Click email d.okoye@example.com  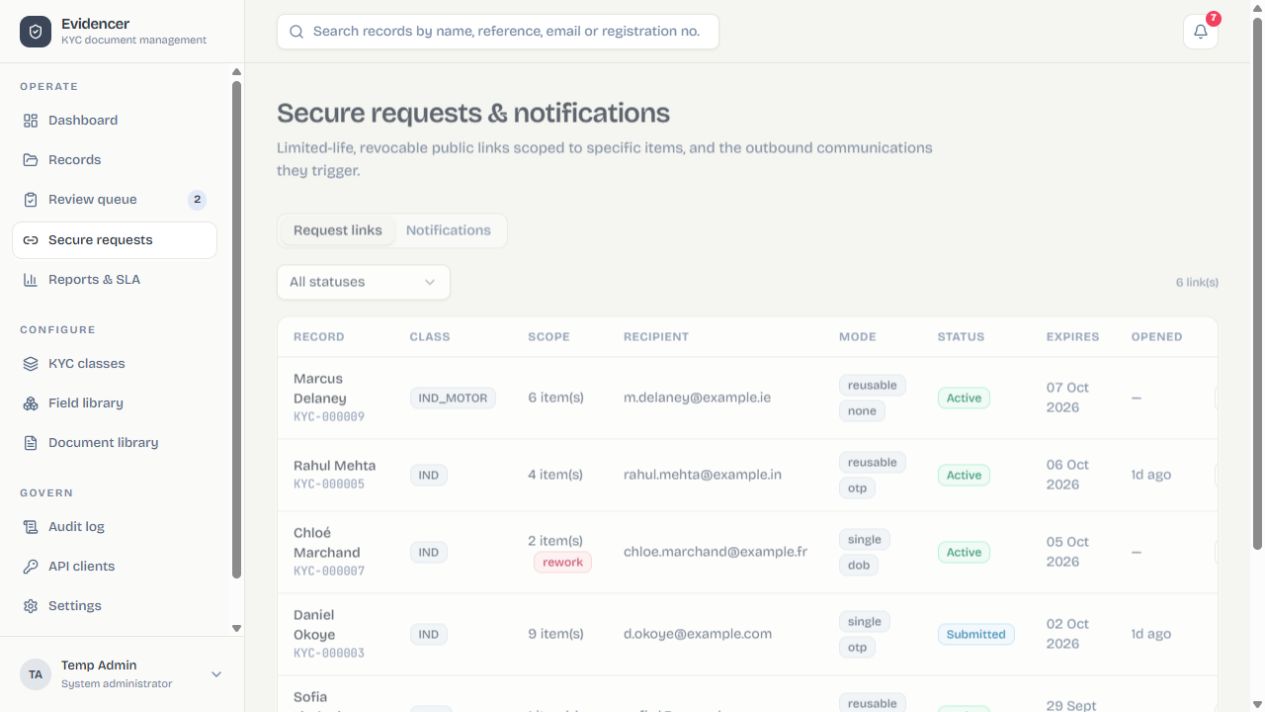[698, 634]
